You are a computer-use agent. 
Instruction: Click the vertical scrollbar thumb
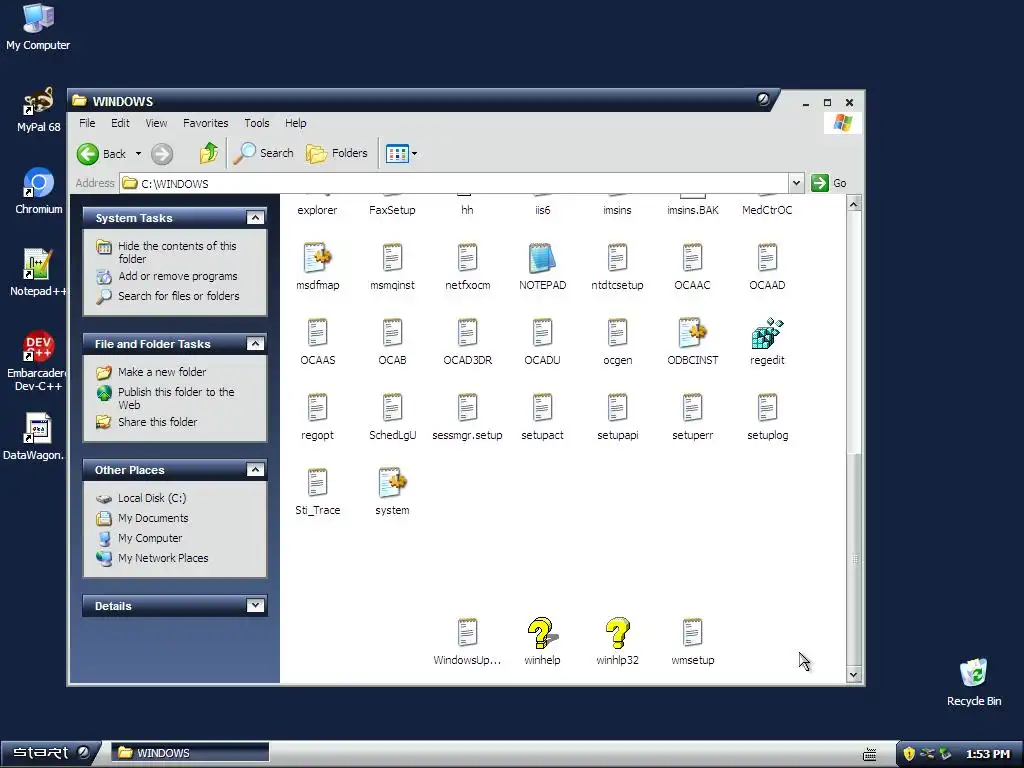854,558
